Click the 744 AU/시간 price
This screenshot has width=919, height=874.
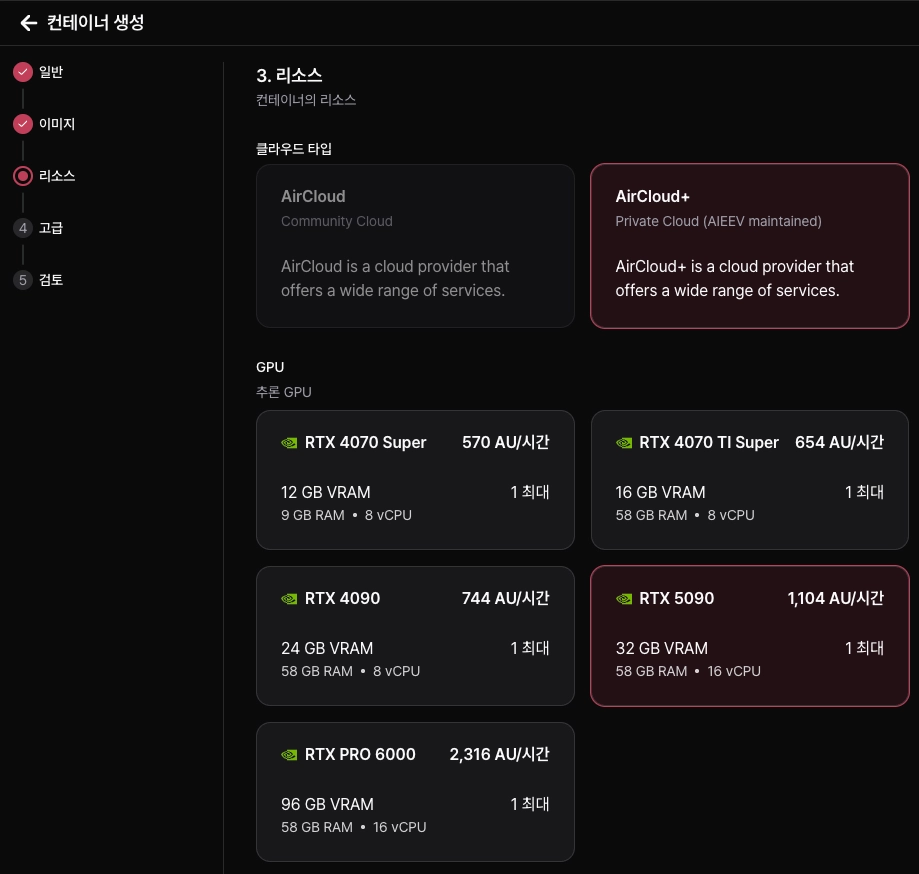(505, 598)
